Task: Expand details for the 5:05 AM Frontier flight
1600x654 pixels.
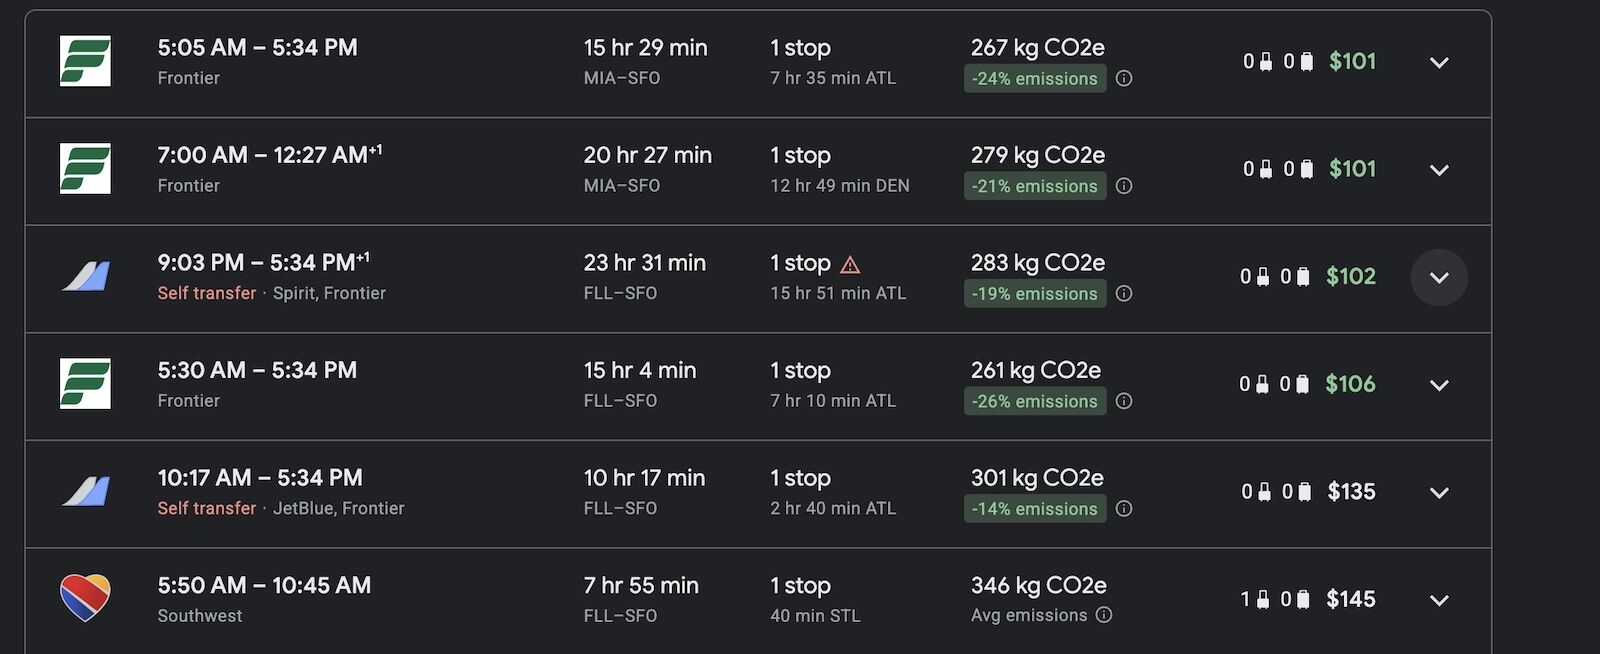Action: point(1439,62)
